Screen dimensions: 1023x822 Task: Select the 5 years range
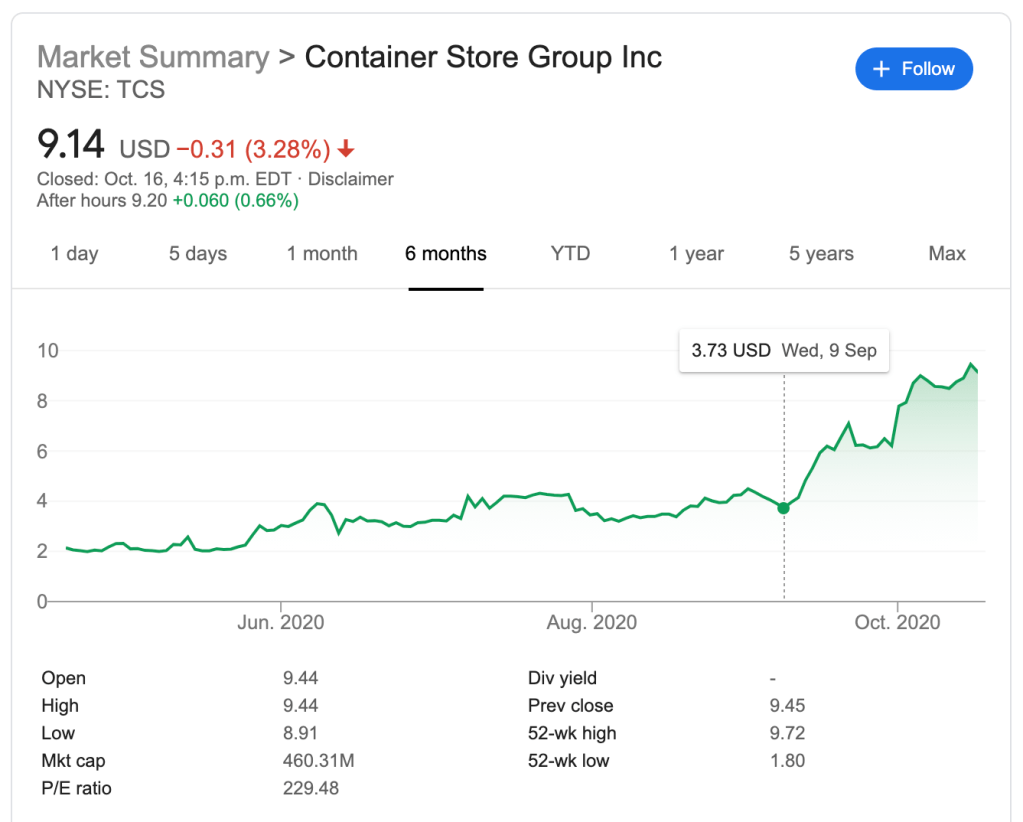tap(821, 254)
